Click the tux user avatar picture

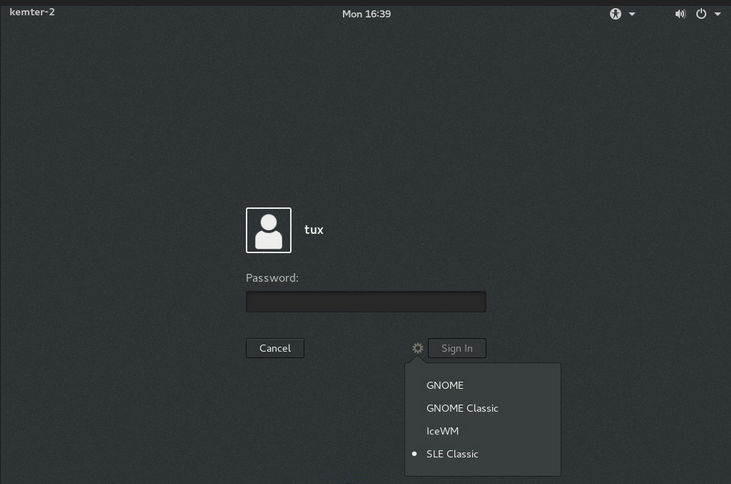[268, 230]
